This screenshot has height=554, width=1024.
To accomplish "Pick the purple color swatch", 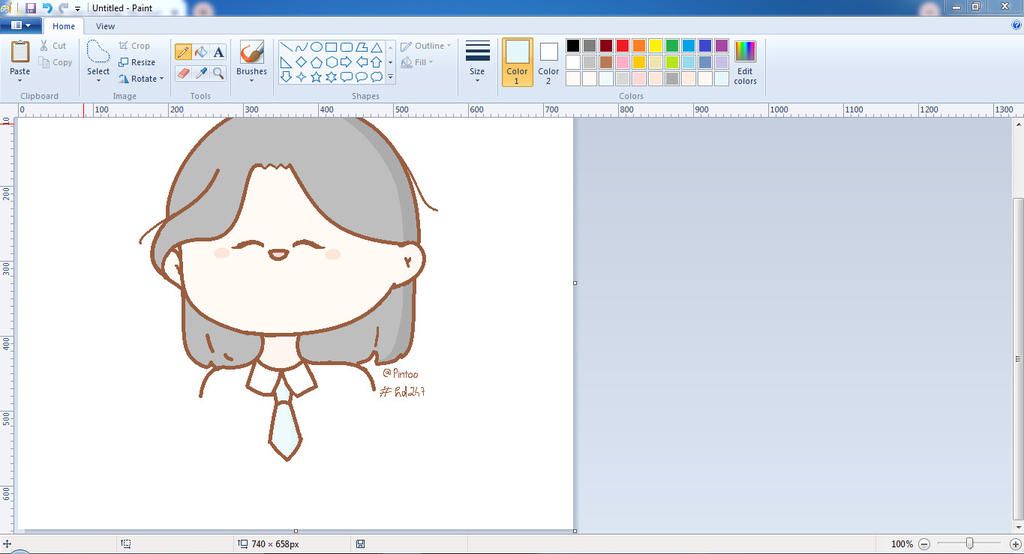I will 722,45.
